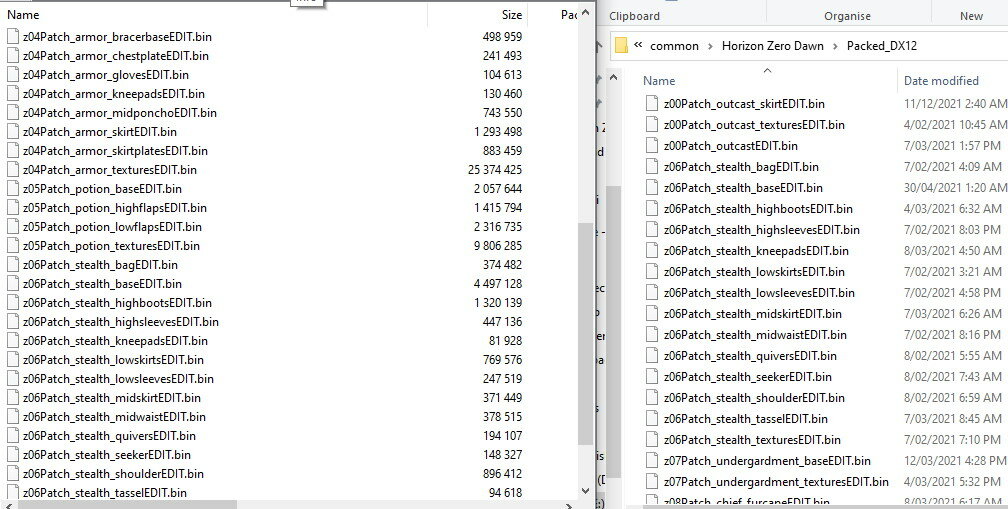The height and width of the screenshot is (509, 1008).
Task: Select z06Patch_stealth_highbootsEDIT.bin in archive list
Action: [117, 303]
